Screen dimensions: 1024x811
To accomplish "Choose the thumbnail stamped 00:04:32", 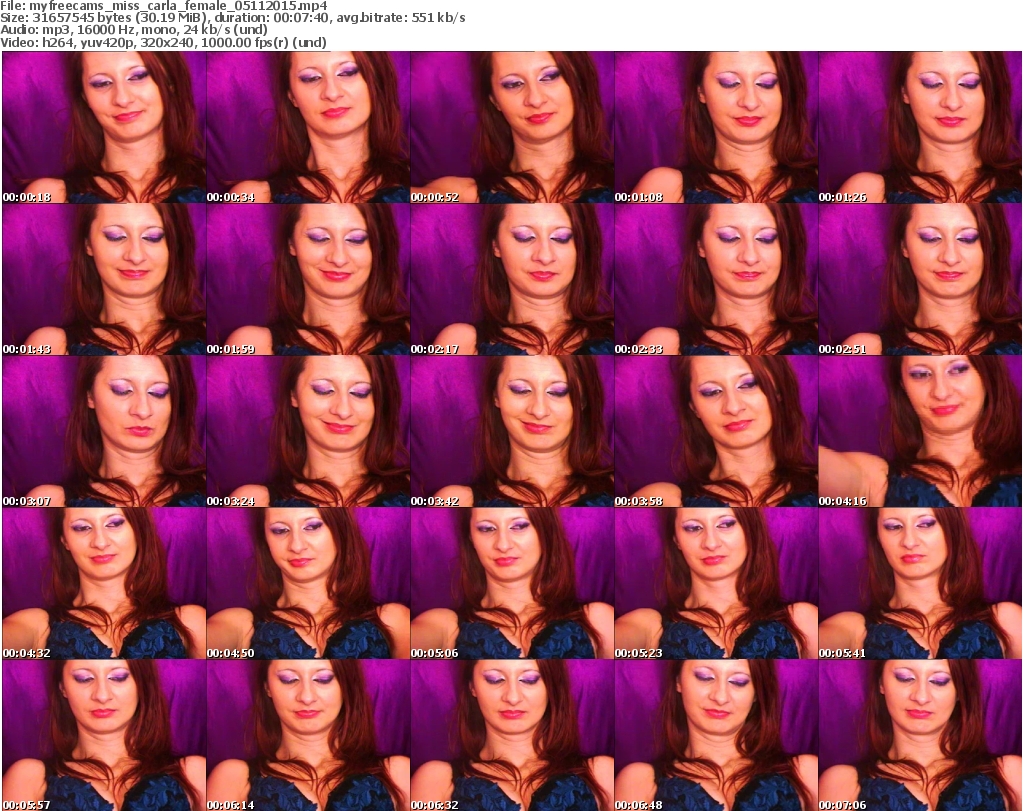I will [x=104, y=583].
